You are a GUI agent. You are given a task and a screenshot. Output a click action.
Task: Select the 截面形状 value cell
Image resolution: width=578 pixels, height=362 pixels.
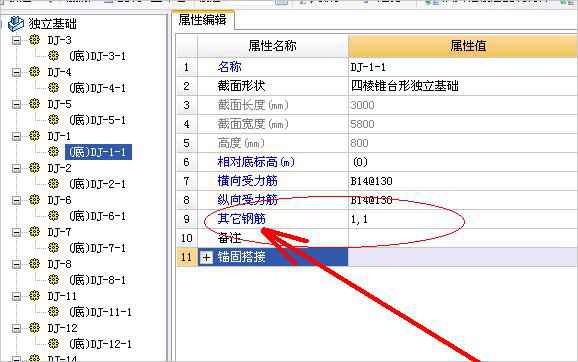[x=463, y=86]
